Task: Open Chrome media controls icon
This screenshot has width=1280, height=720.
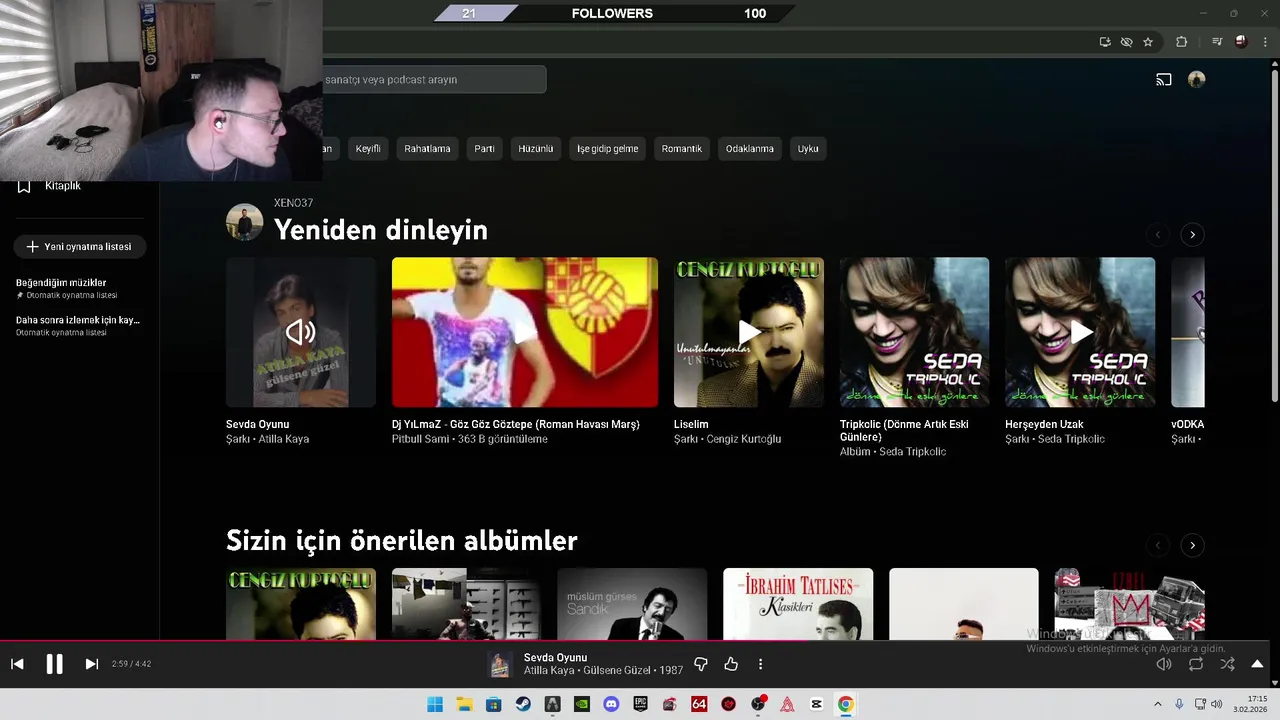Action: (1217, 42)
